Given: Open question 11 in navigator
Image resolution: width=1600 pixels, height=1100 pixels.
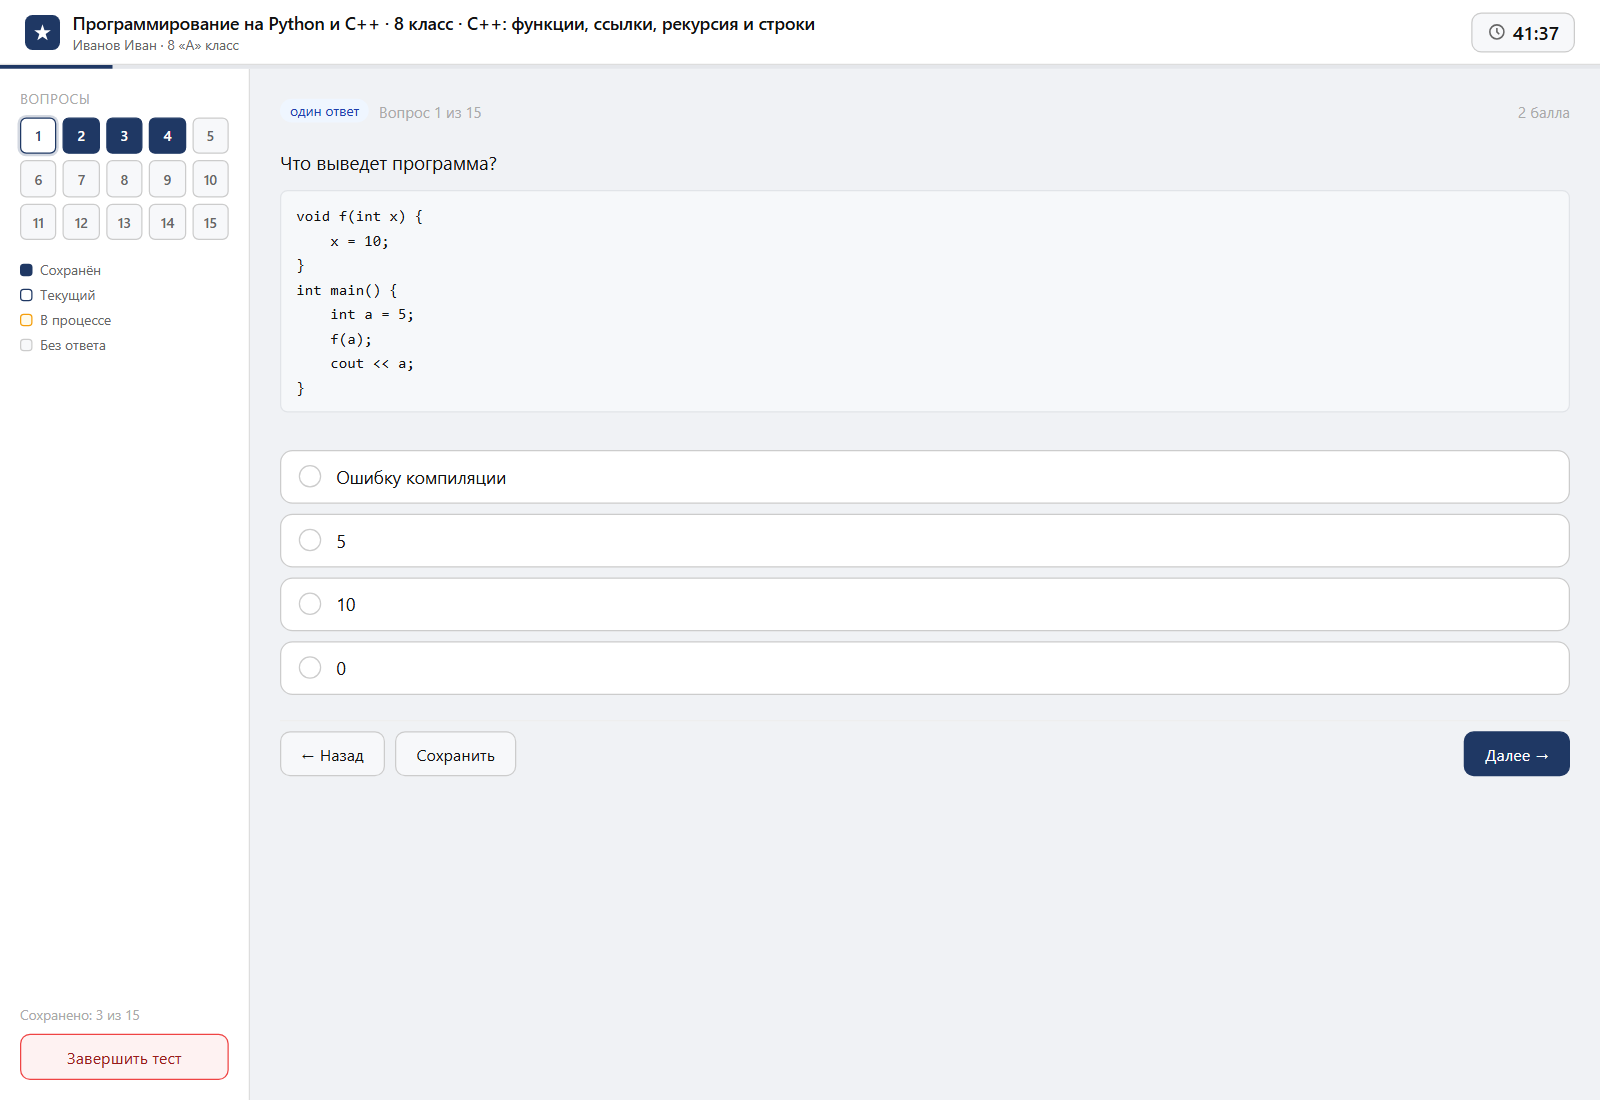Looking at the screenshot, I should (x=38, y=223).
